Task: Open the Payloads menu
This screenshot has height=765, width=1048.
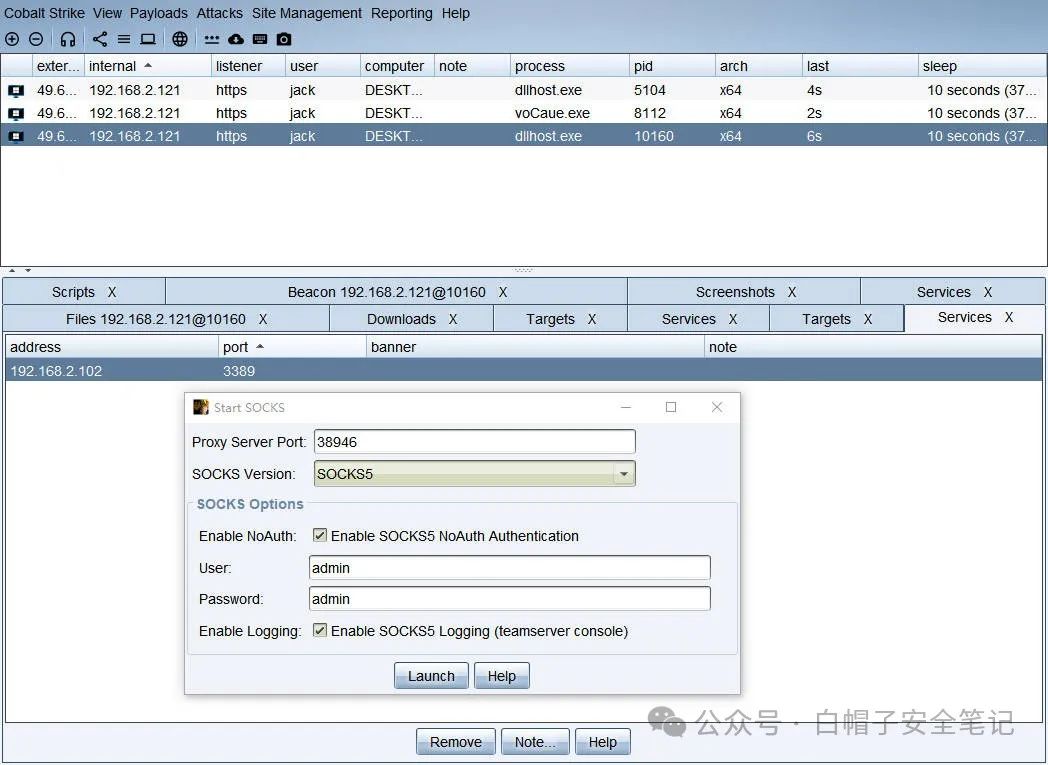Action: [159, 13]
